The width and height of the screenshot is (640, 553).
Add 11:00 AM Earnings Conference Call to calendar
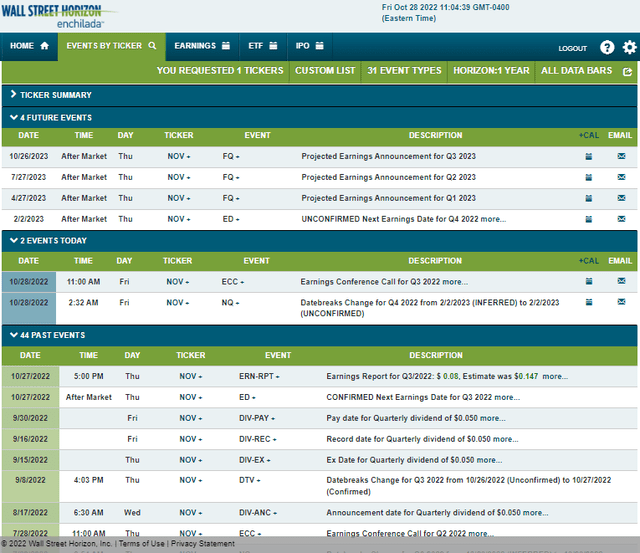(589, 281)
